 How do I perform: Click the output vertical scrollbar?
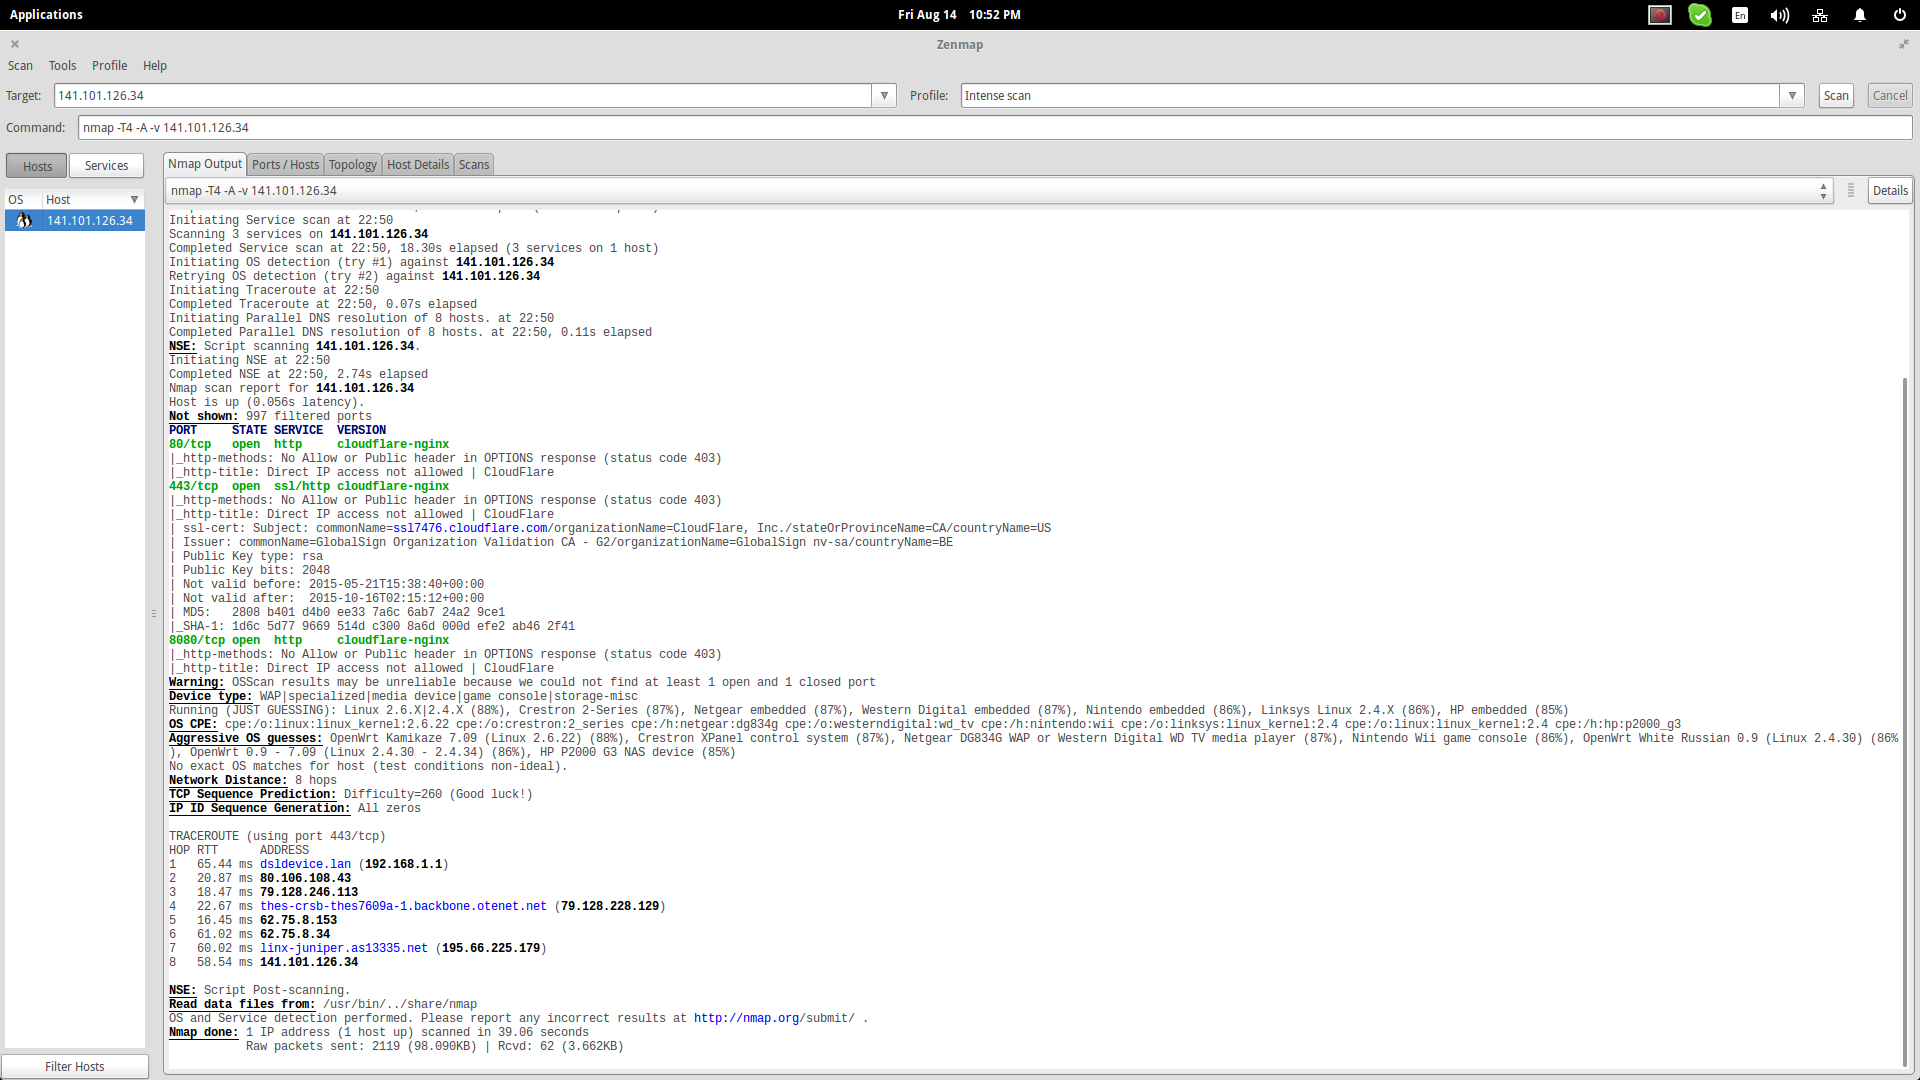coord(1905,720)
